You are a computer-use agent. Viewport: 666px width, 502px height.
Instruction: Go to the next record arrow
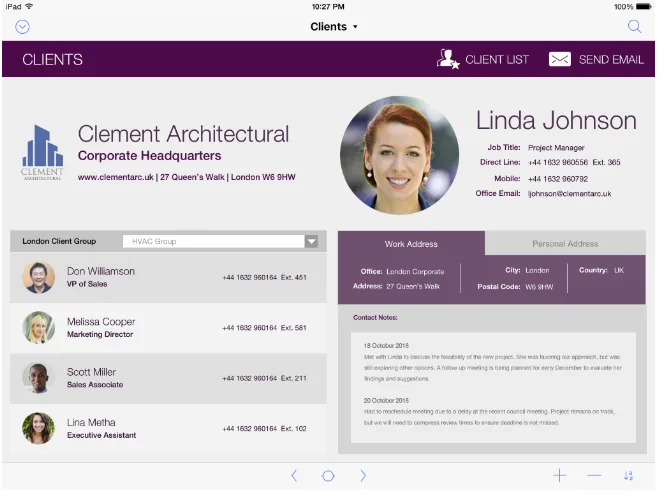point(363,475)
